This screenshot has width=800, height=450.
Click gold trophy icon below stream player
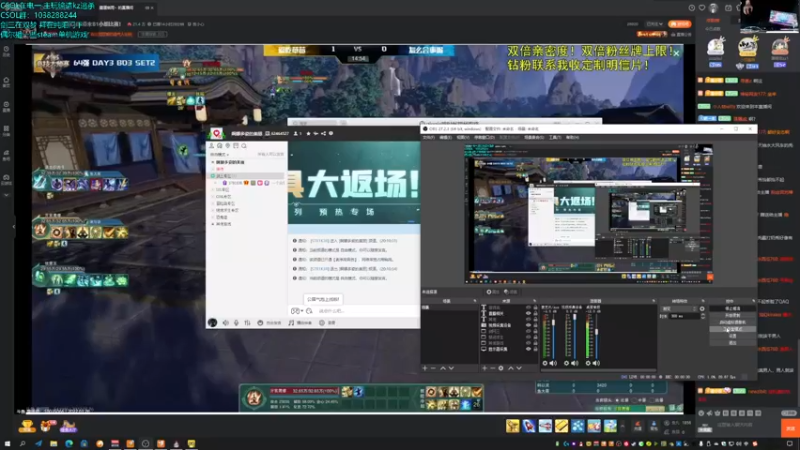[27, 426]
